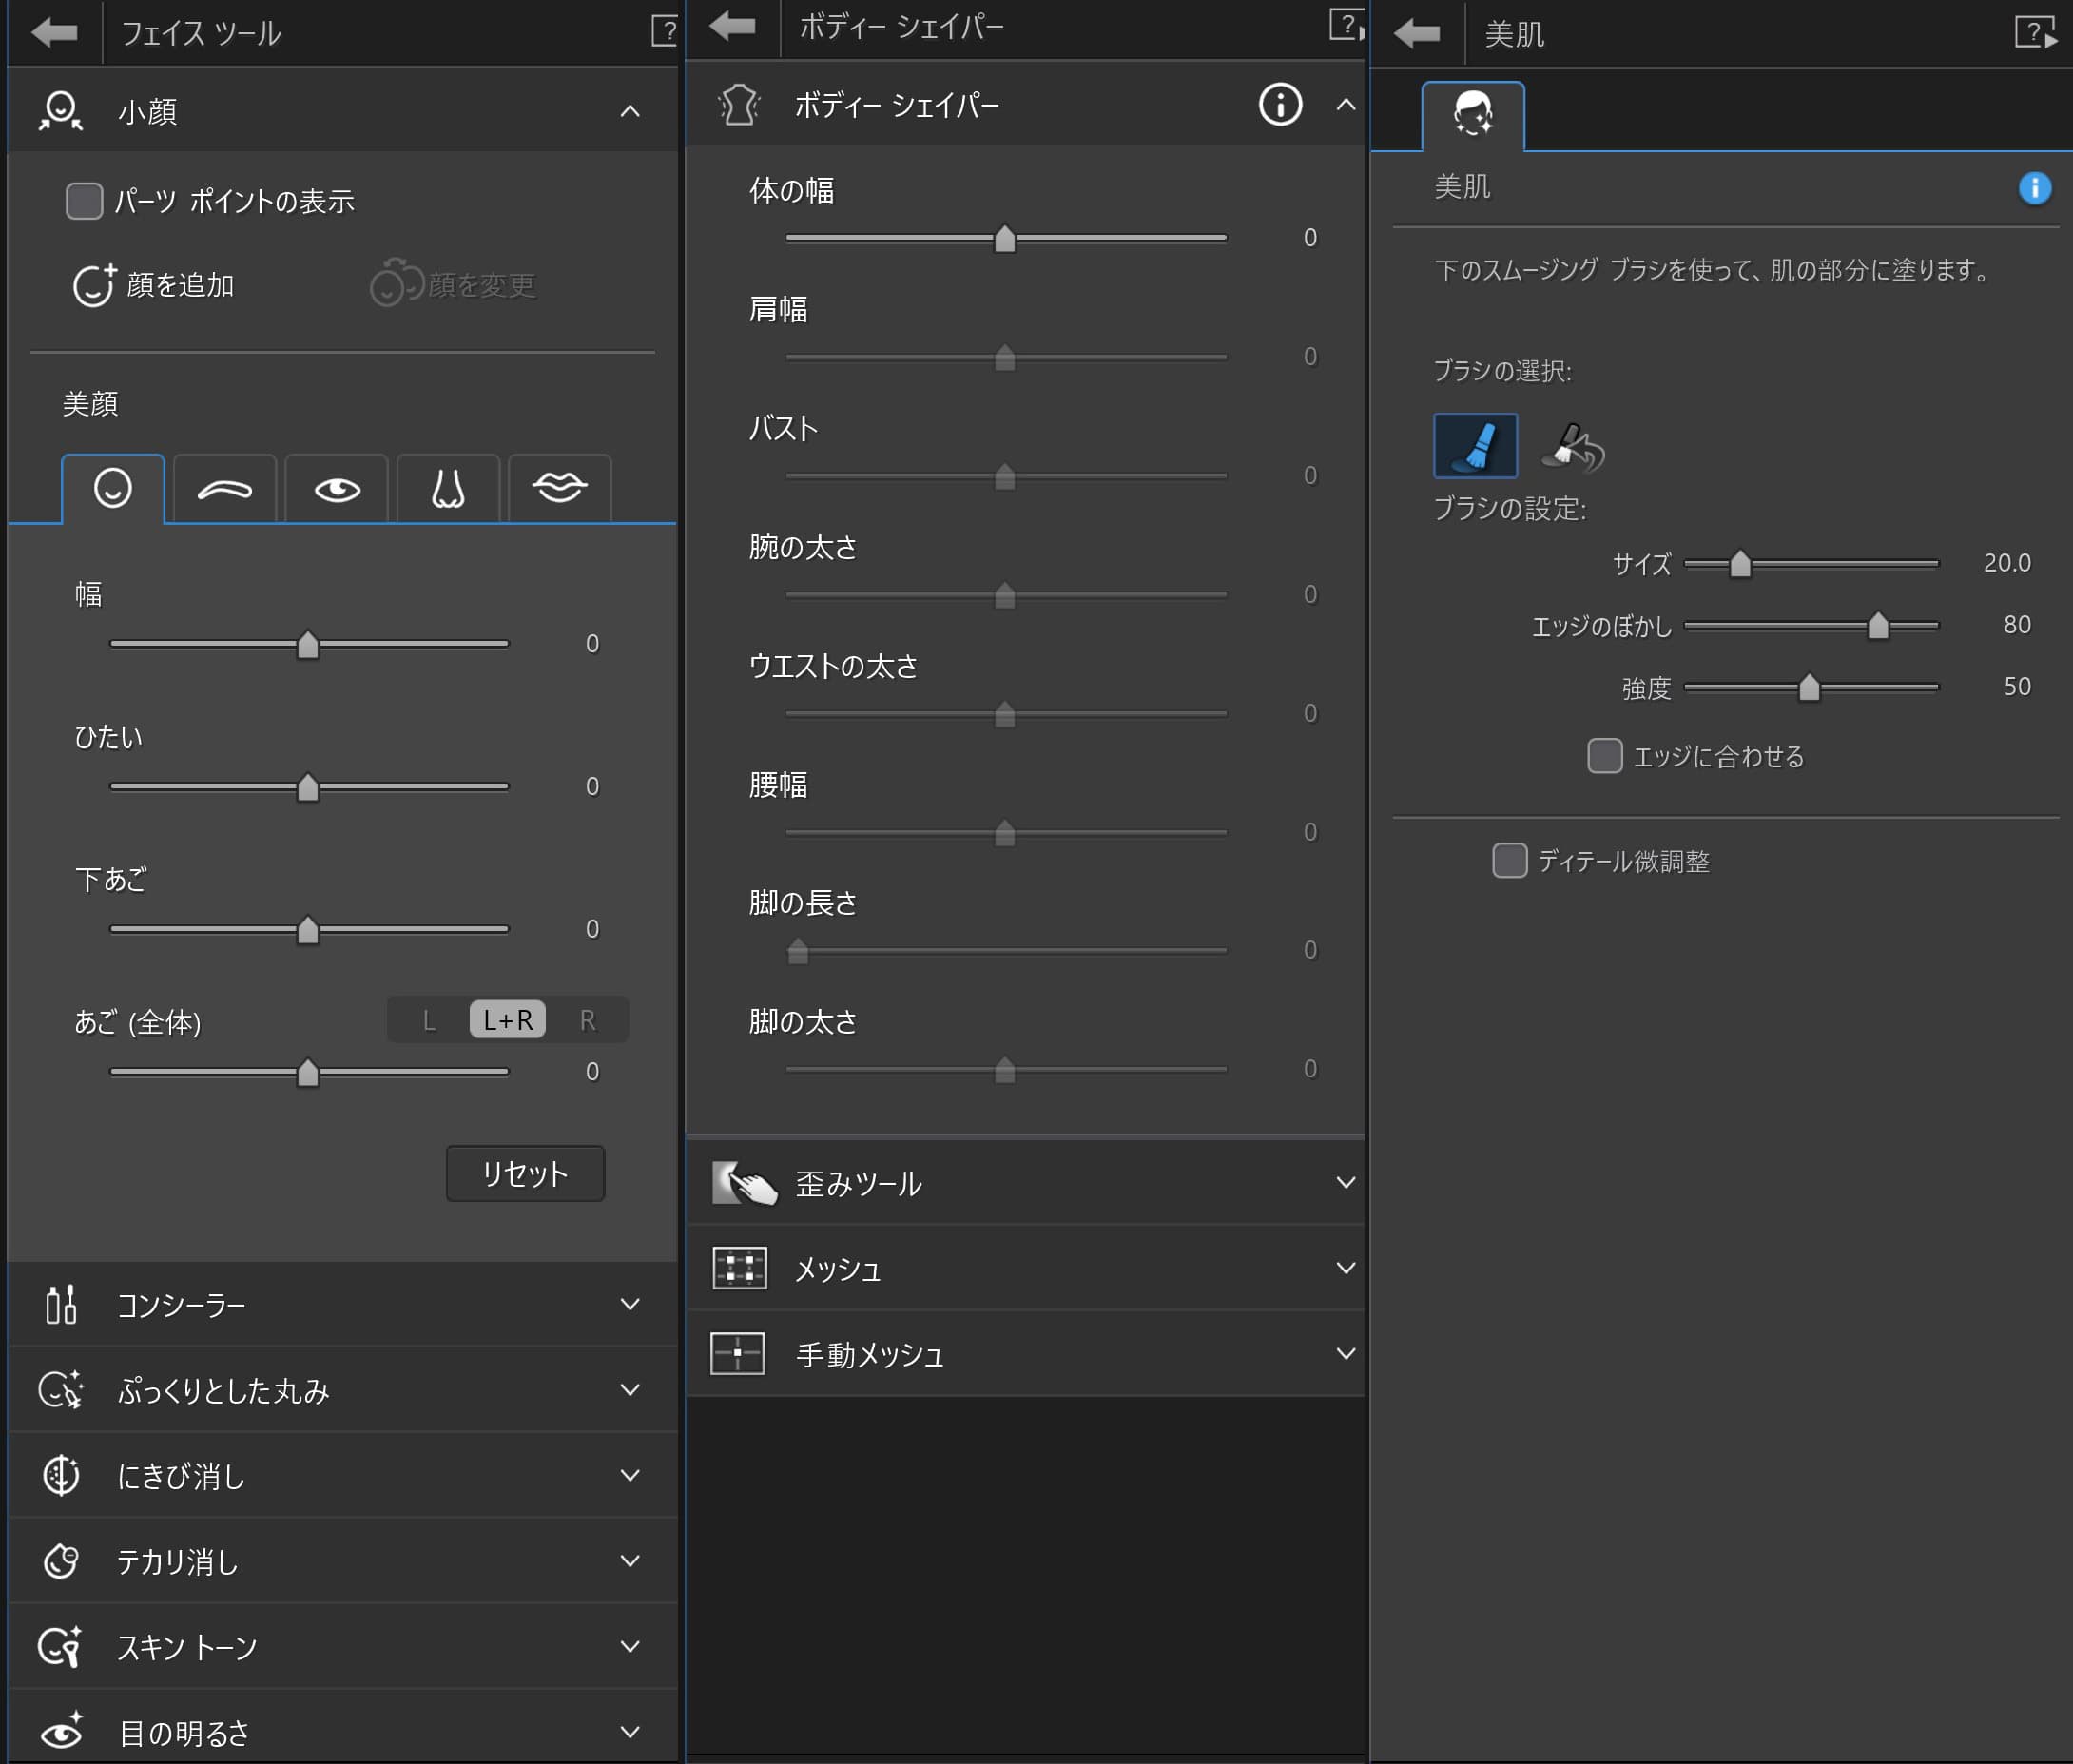Click the 顔を追加 button
Viewport: 2073px width, 1764px height.
click(156, 285)
